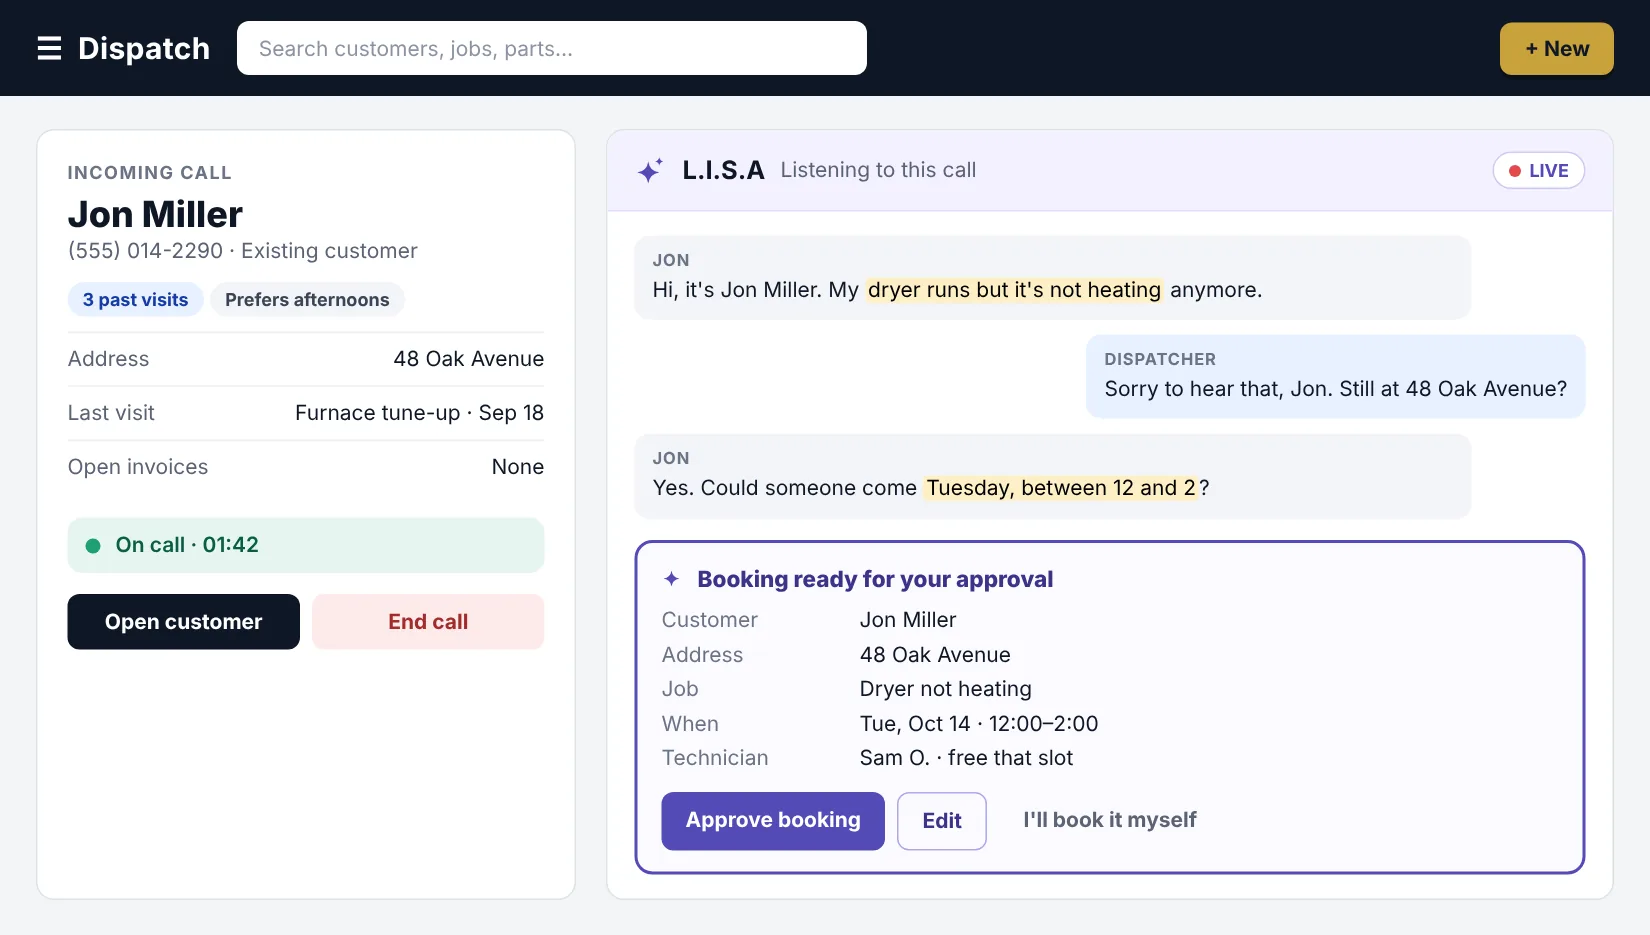Click the red LIVE indicator badge

tap(1538, 171)
